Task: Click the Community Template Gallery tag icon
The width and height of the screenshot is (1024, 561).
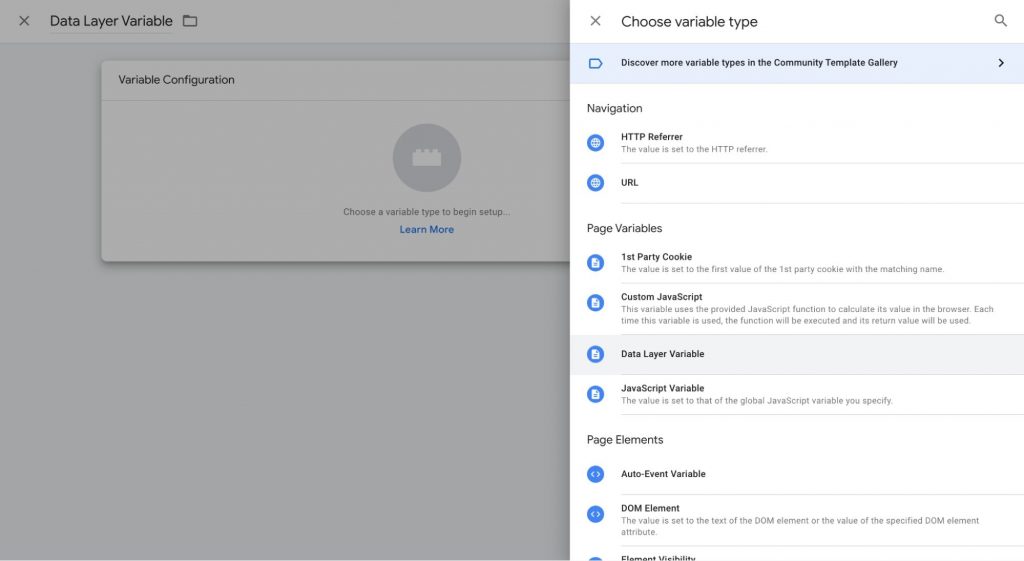Action: point(595,63)
